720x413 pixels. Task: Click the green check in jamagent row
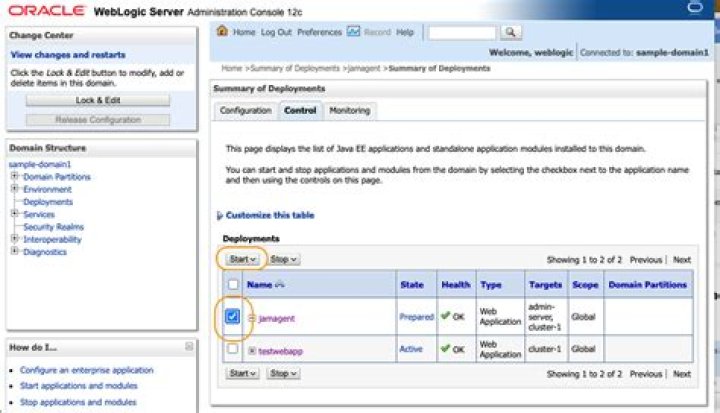coord(445,316)
